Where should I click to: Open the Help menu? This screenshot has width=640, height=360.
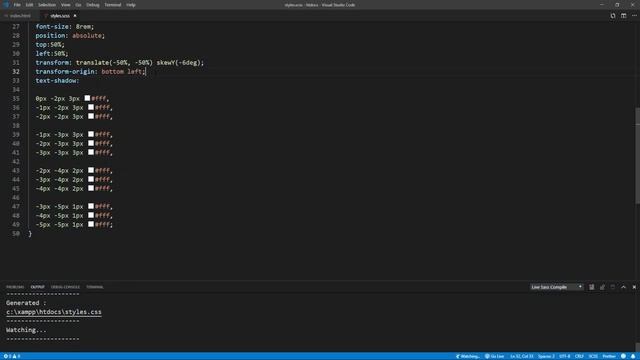click(x=131, y=5)
